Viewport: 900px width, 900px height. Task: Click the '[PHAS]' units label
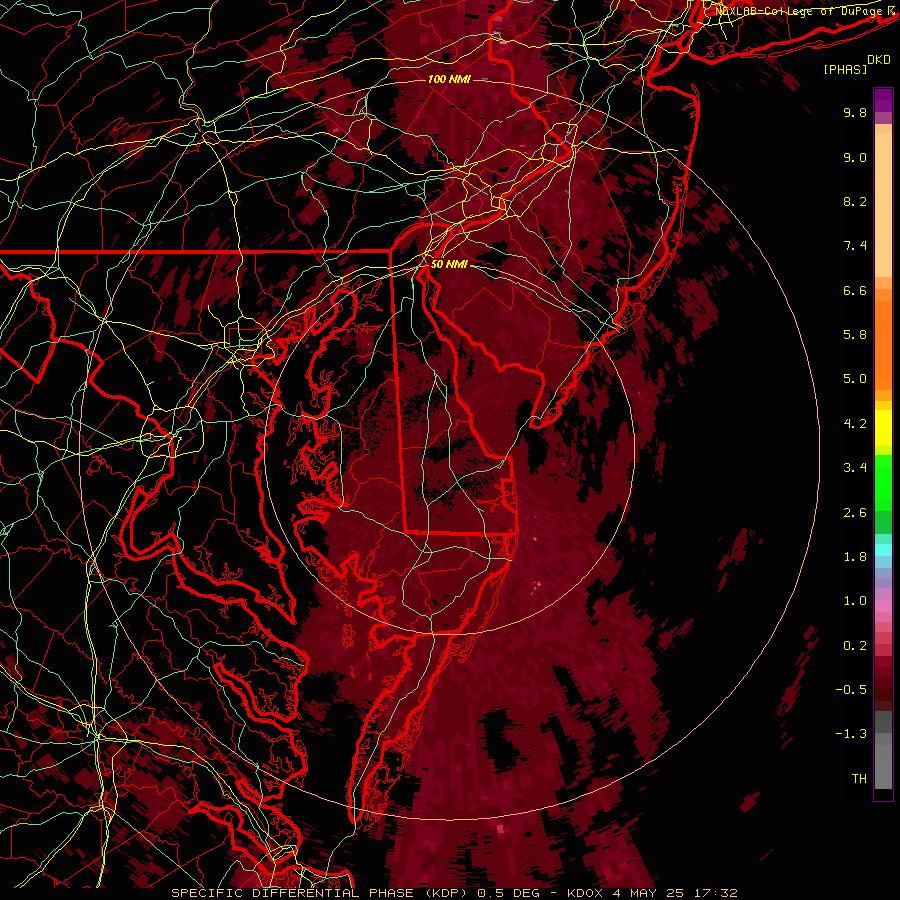[x=845, y=70]
